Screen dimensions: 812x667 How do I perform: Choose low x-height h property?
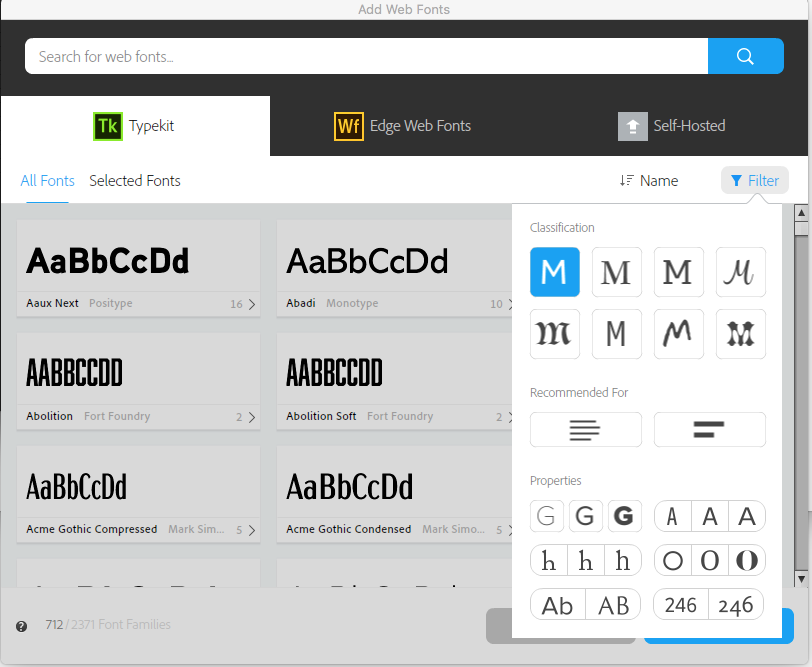pyautogui.click(x=549, y=560)
